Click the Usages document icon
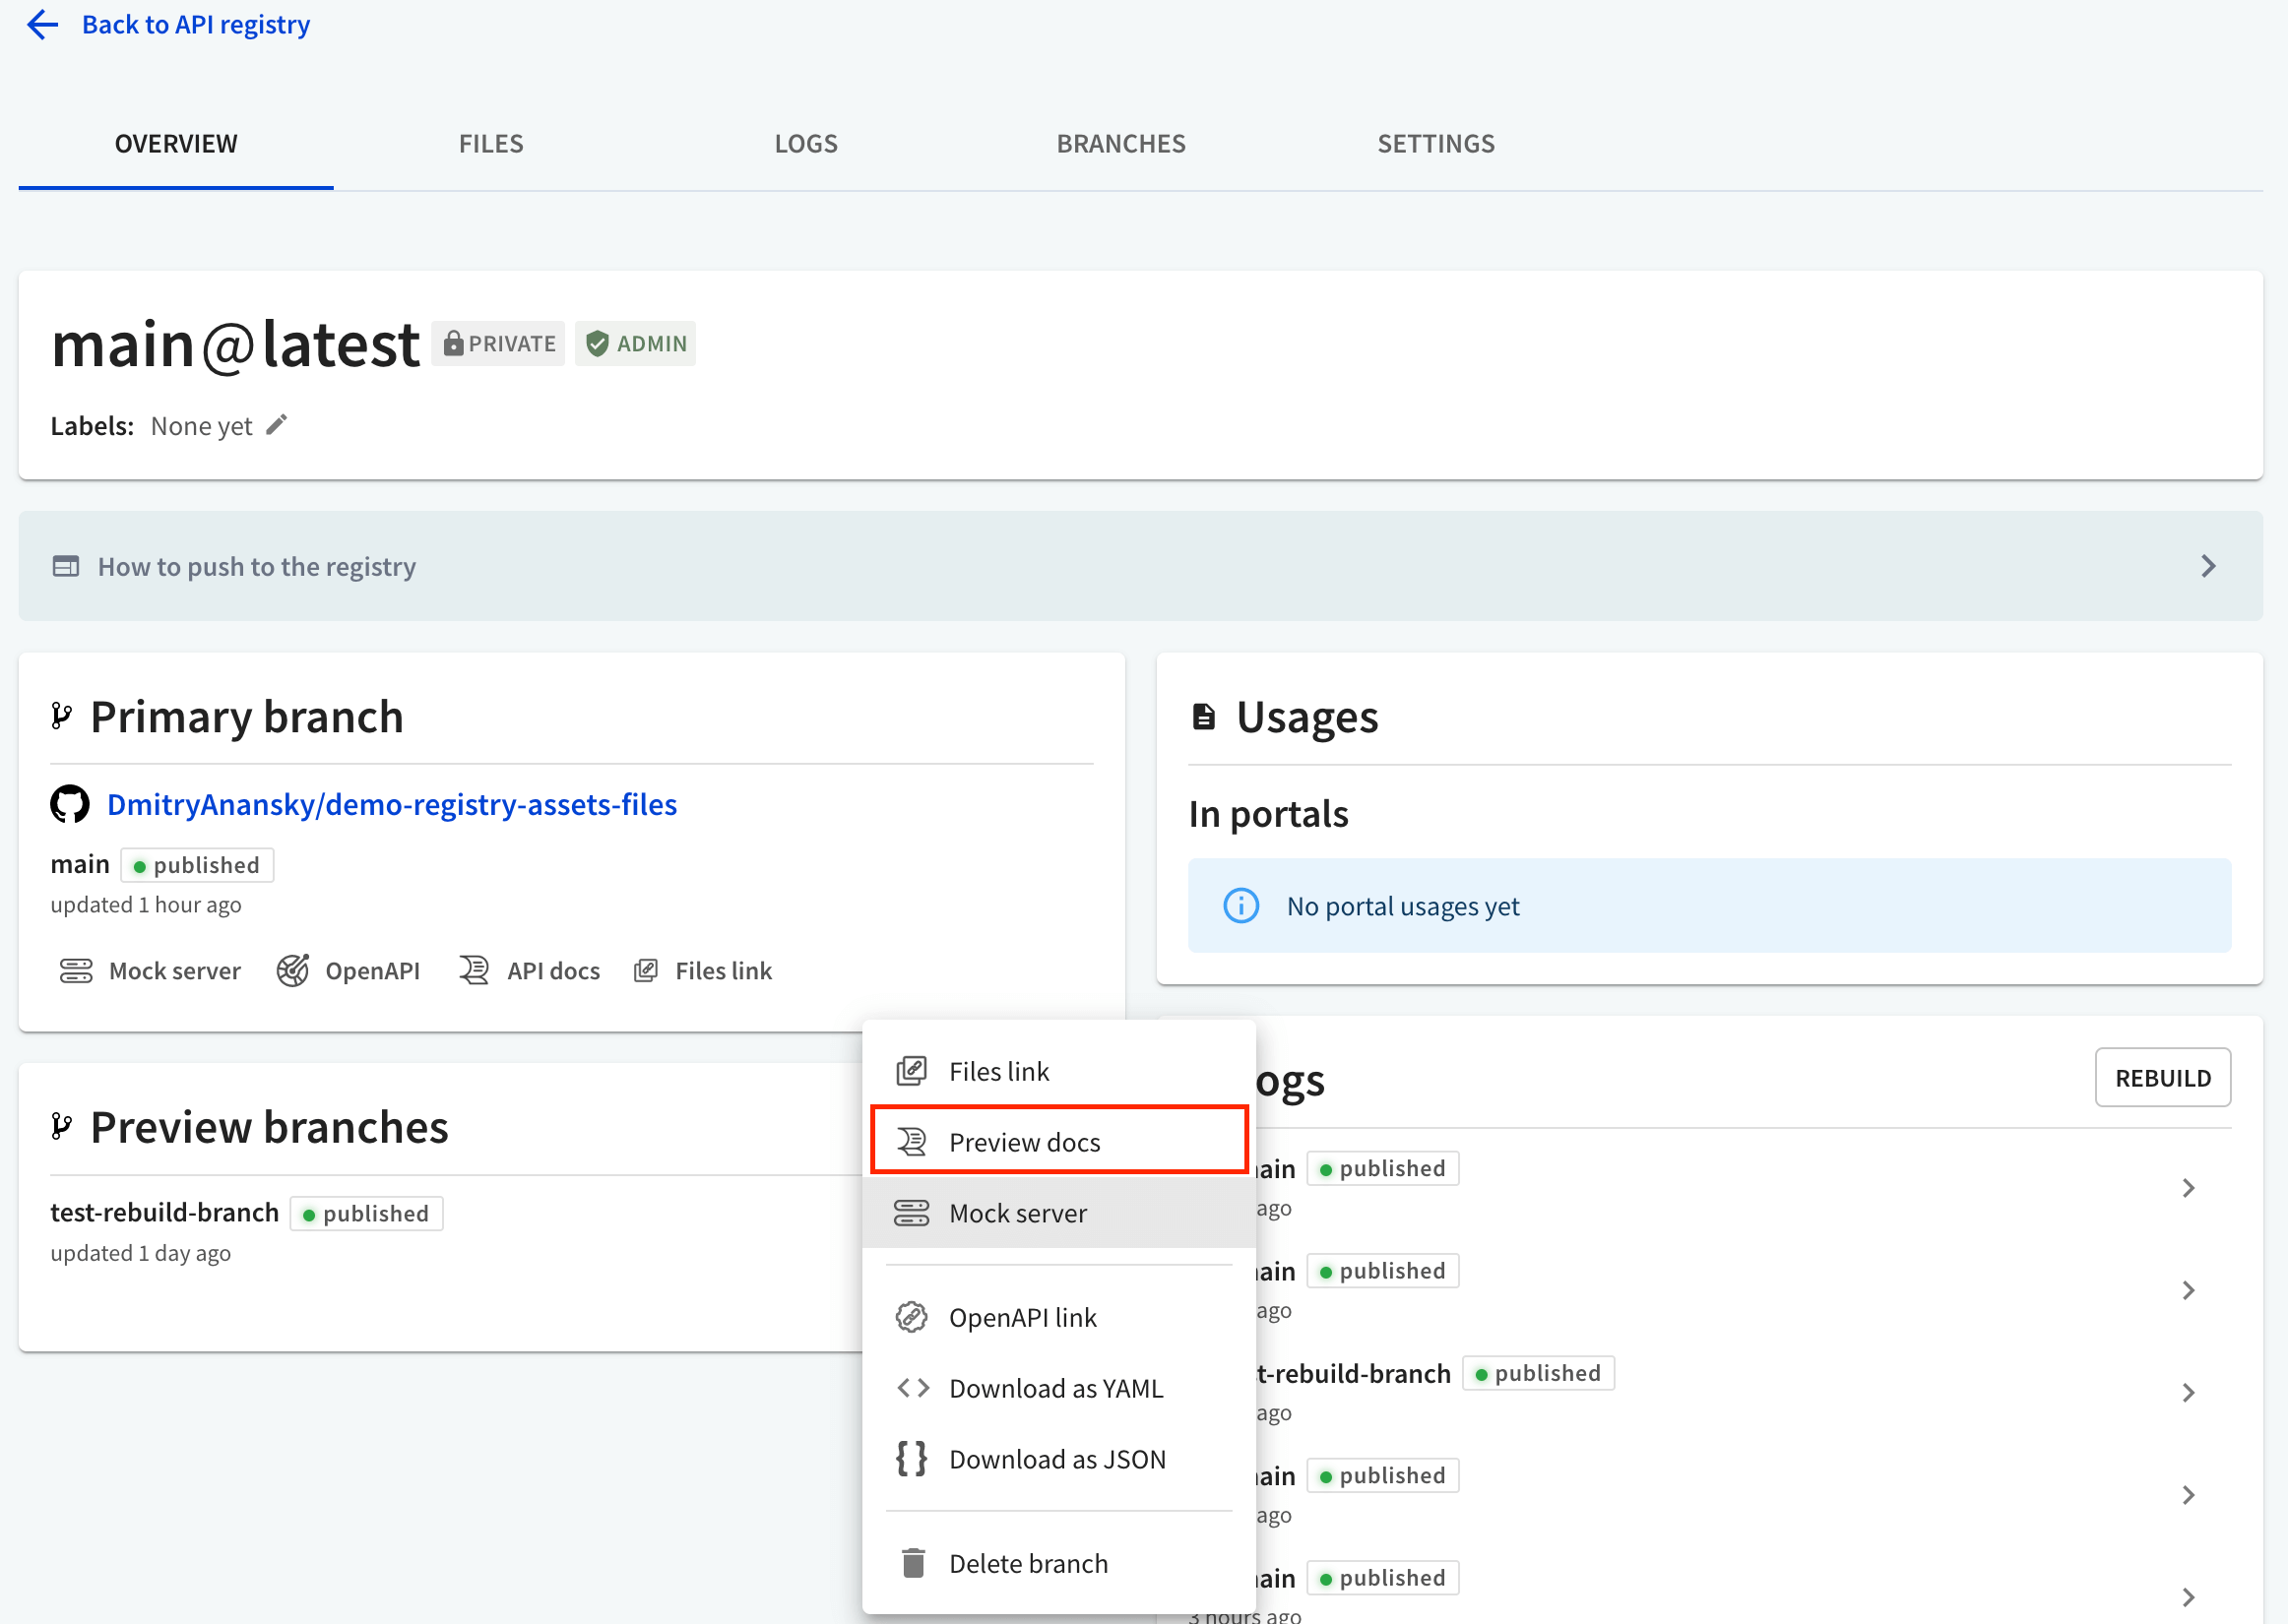 point(1204,717)
